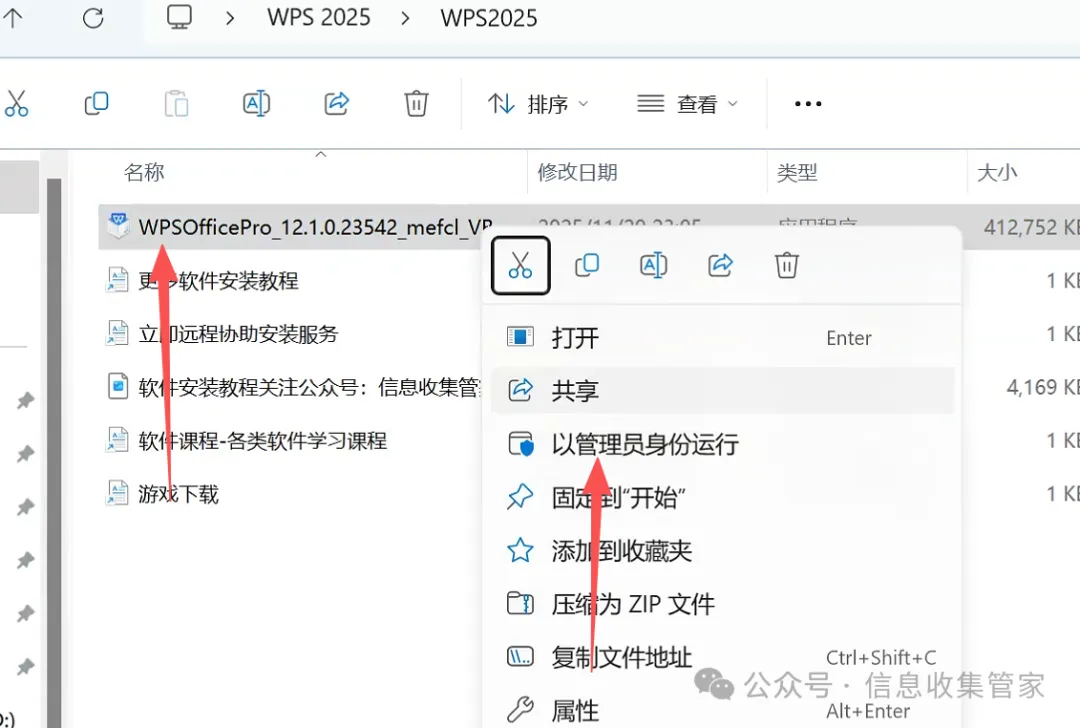Select the 更多软件安装教程 file
The image size is (1080, 728).
[x=218, y=280]
